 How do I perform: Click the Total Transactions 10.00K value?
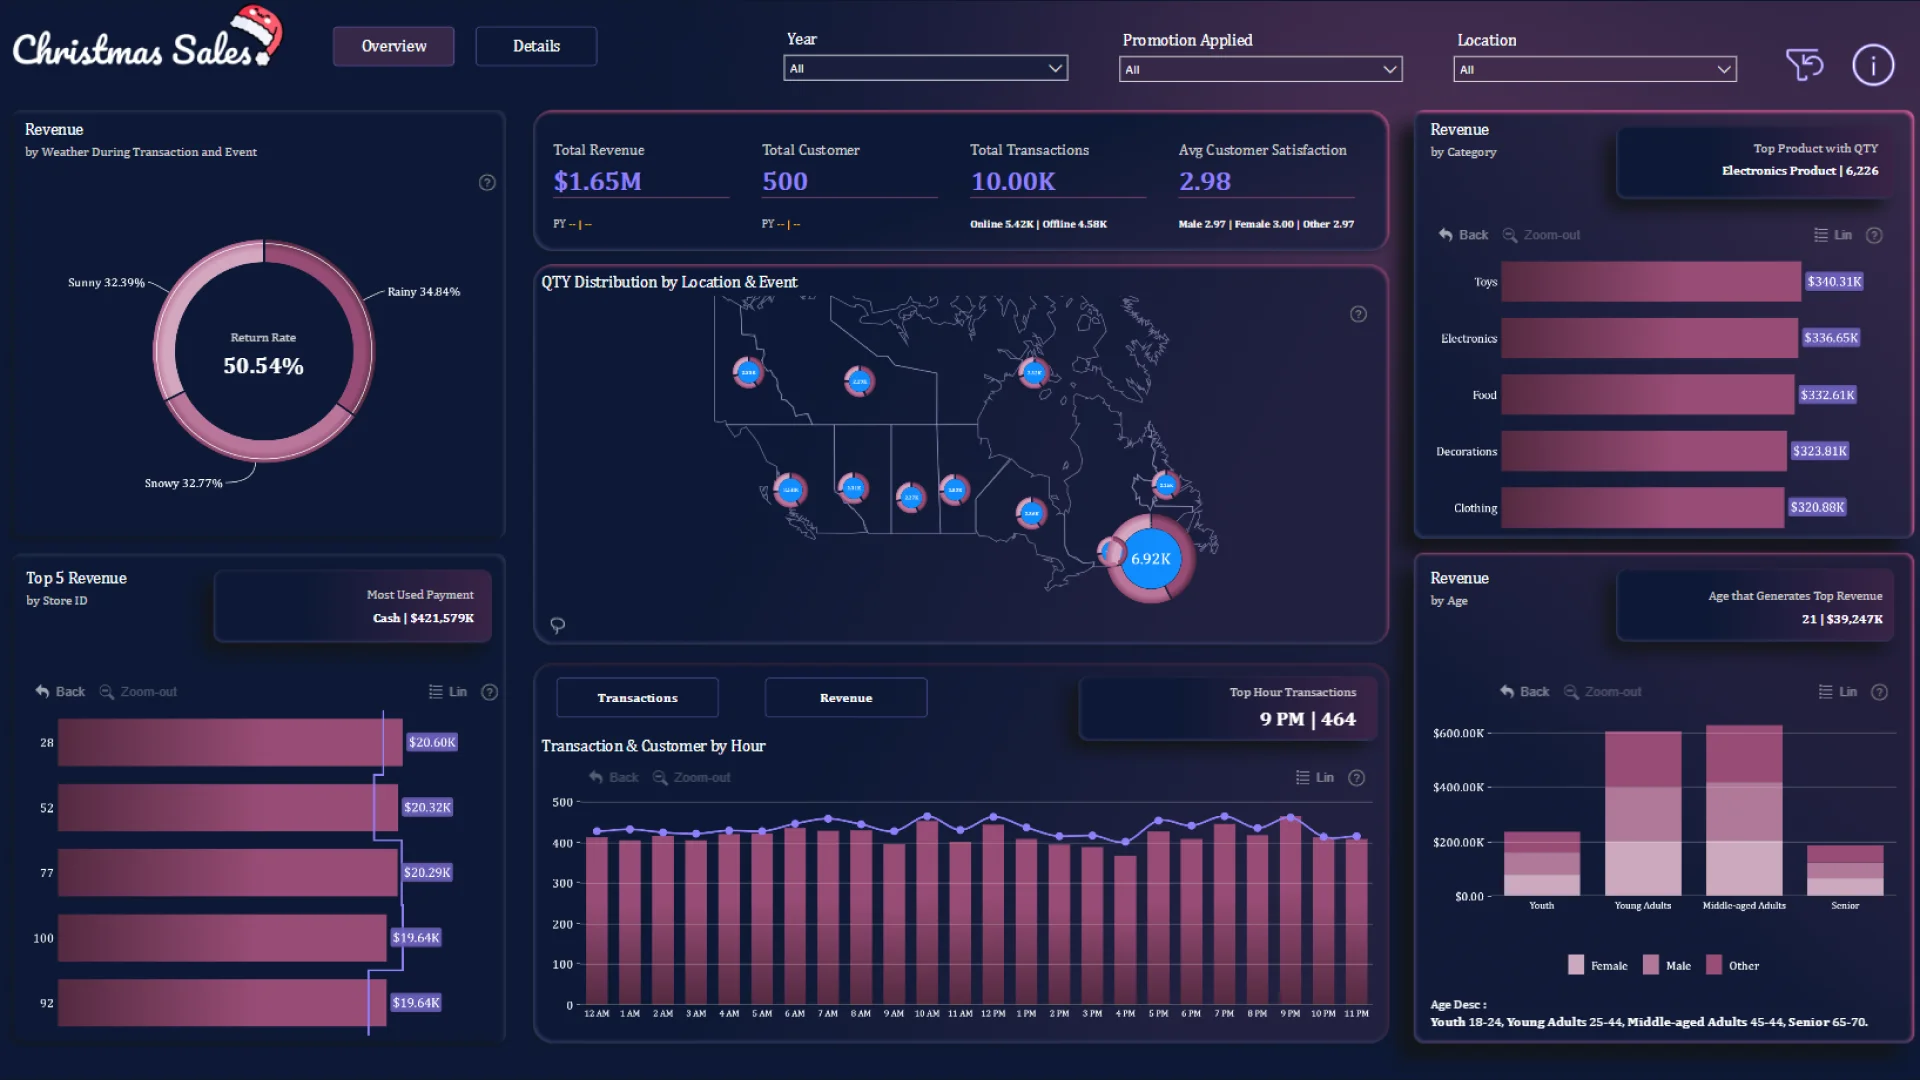click(x=1013, y=181)
